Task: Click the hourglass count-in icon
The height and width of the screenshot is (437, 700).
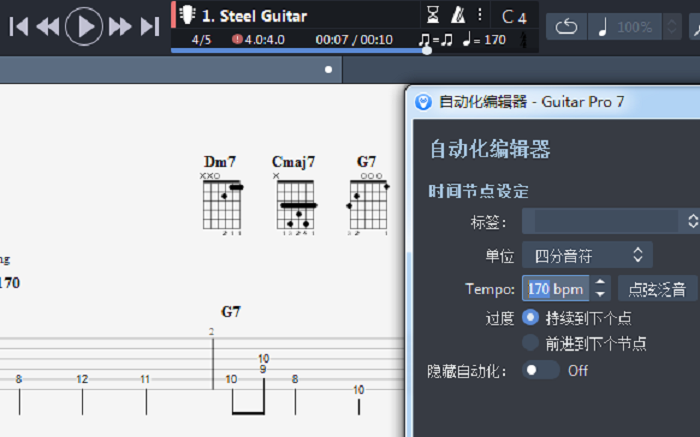Action: pos(433,15)
